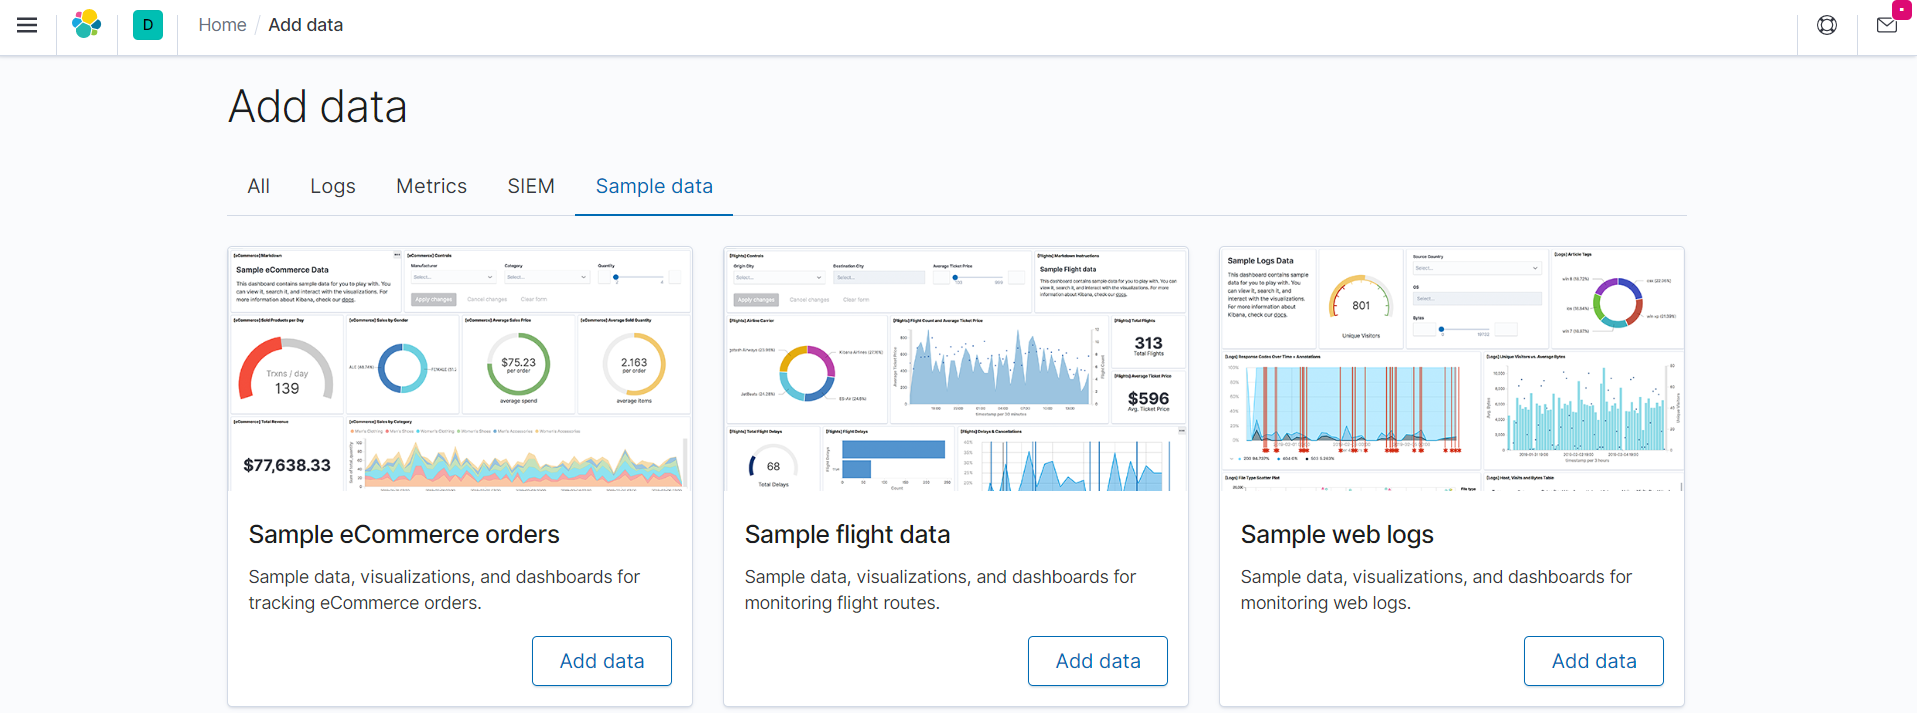Click the flight data dashboard preview image
Viewport: 1917px width, 713px height.
[x=956, y=369]
